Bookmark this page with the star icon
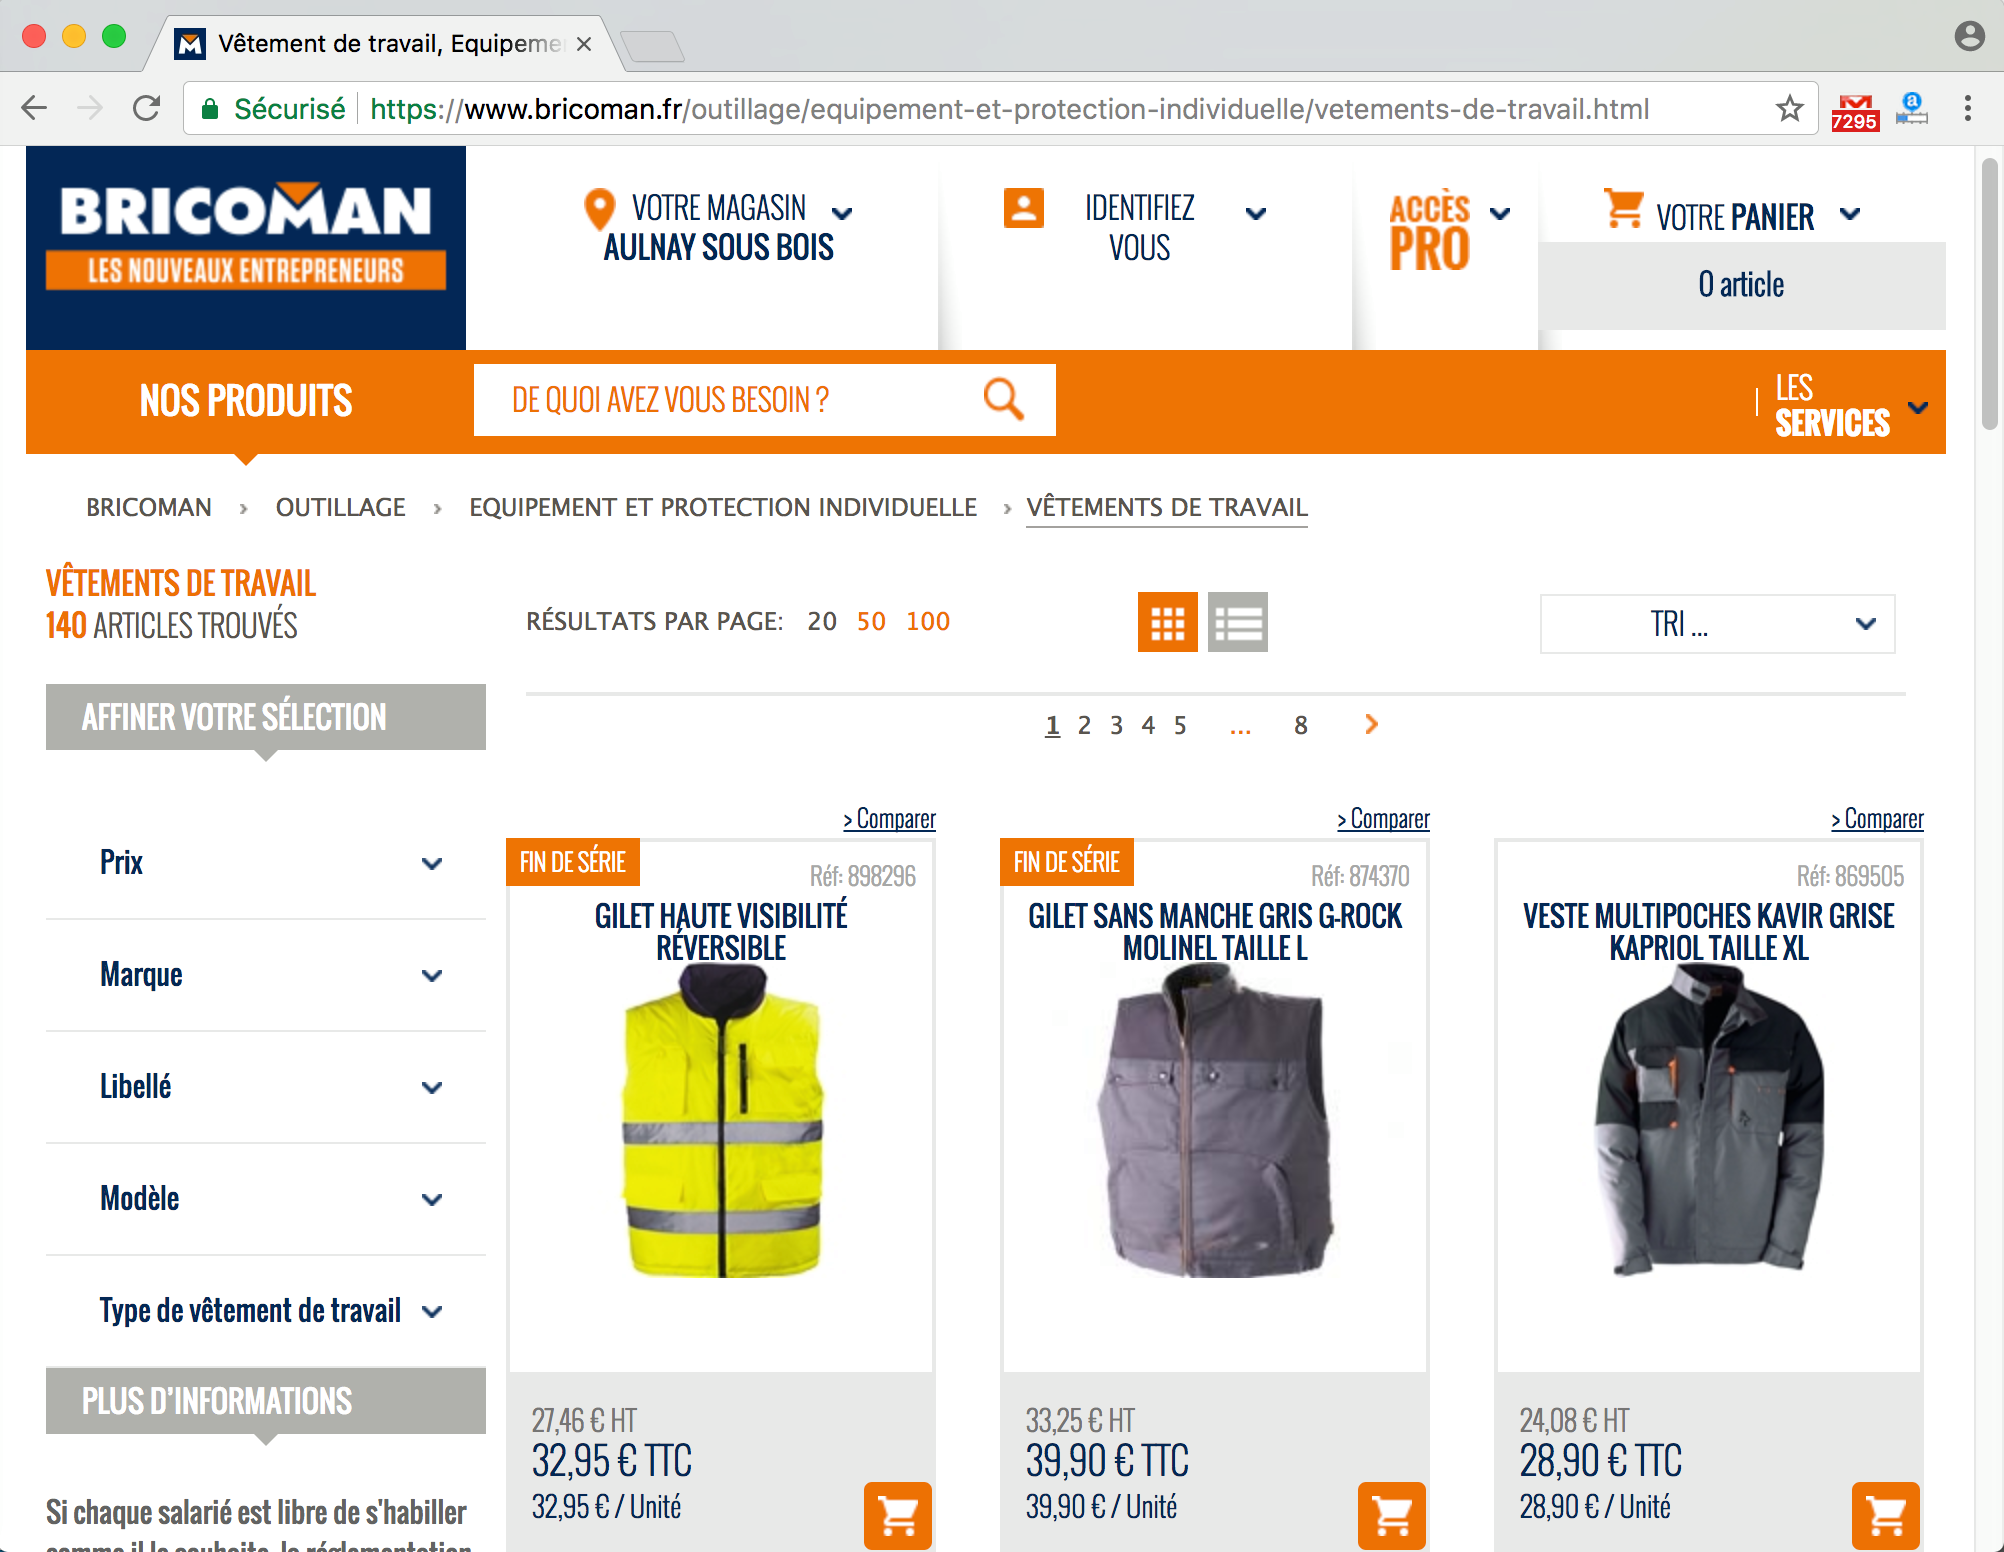Viewport: 2004px width, 1552px height. (1790, 108)
